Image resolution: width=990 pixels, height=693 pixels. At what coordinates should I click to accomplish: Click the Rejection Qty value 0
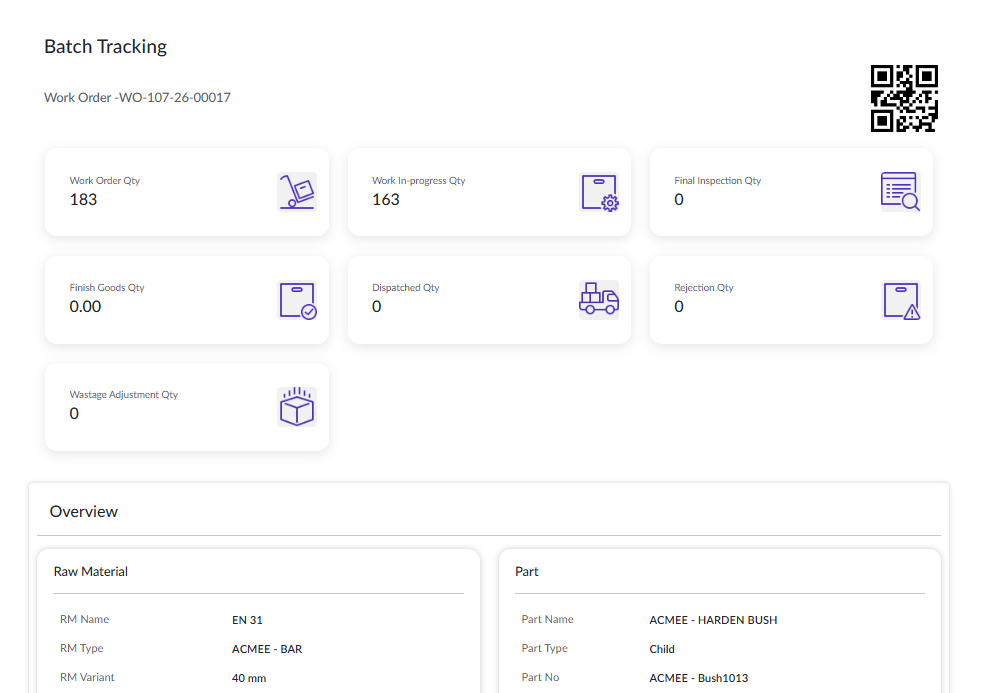(x=679, y=307)
